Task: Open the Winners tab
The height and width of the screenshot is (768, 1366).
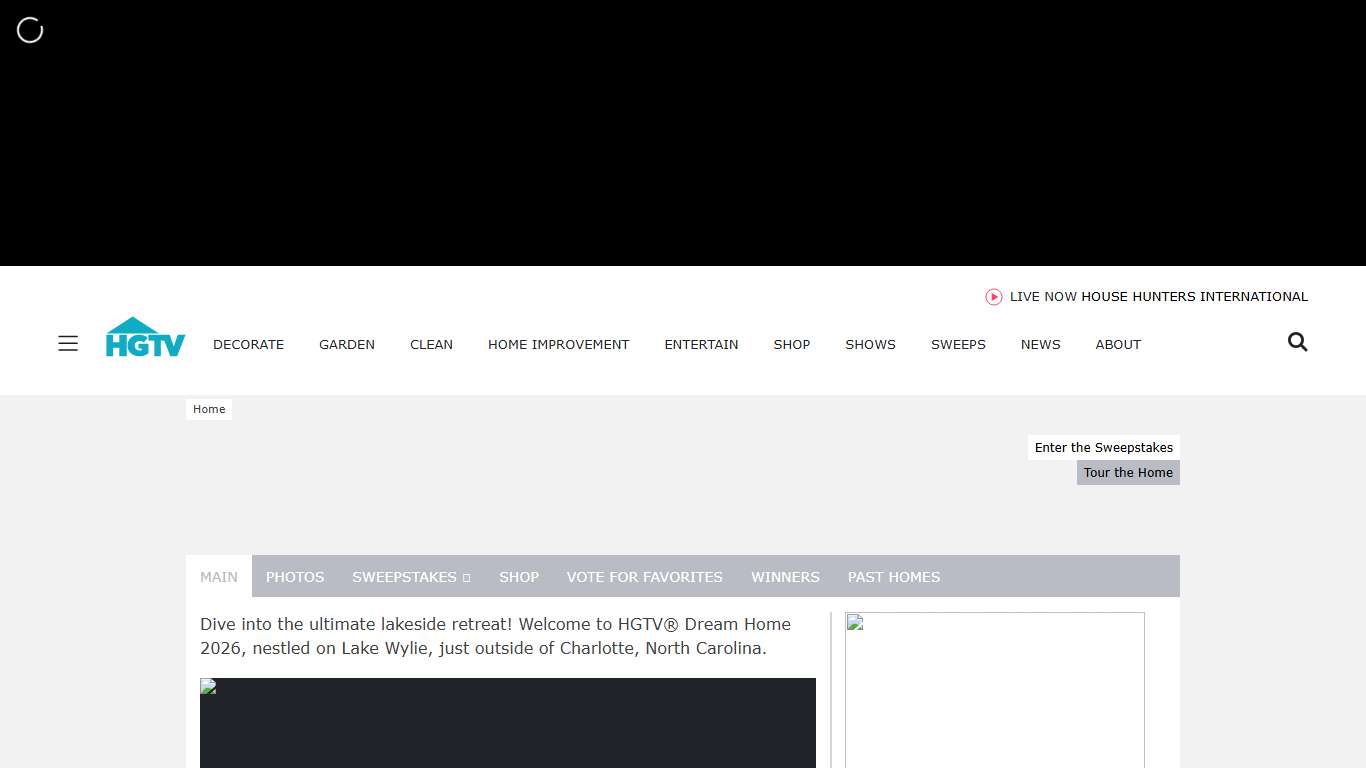Action: (785, 577)
